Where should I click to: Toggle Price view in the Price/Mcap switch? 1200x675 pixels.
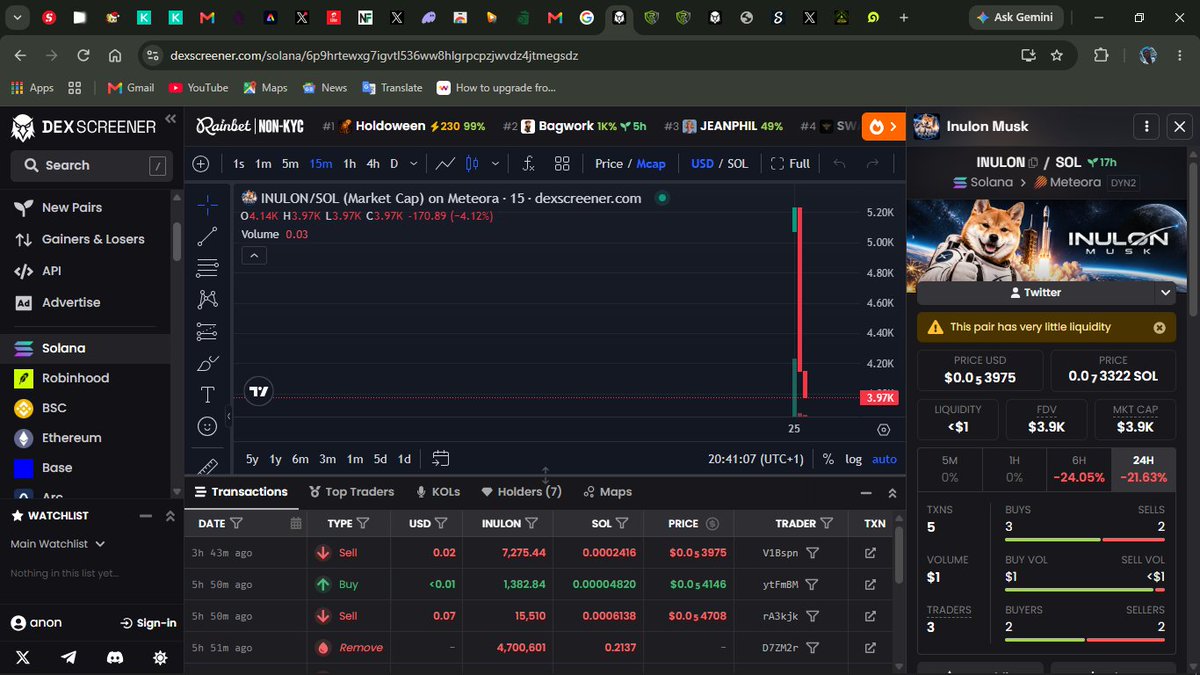609,163
